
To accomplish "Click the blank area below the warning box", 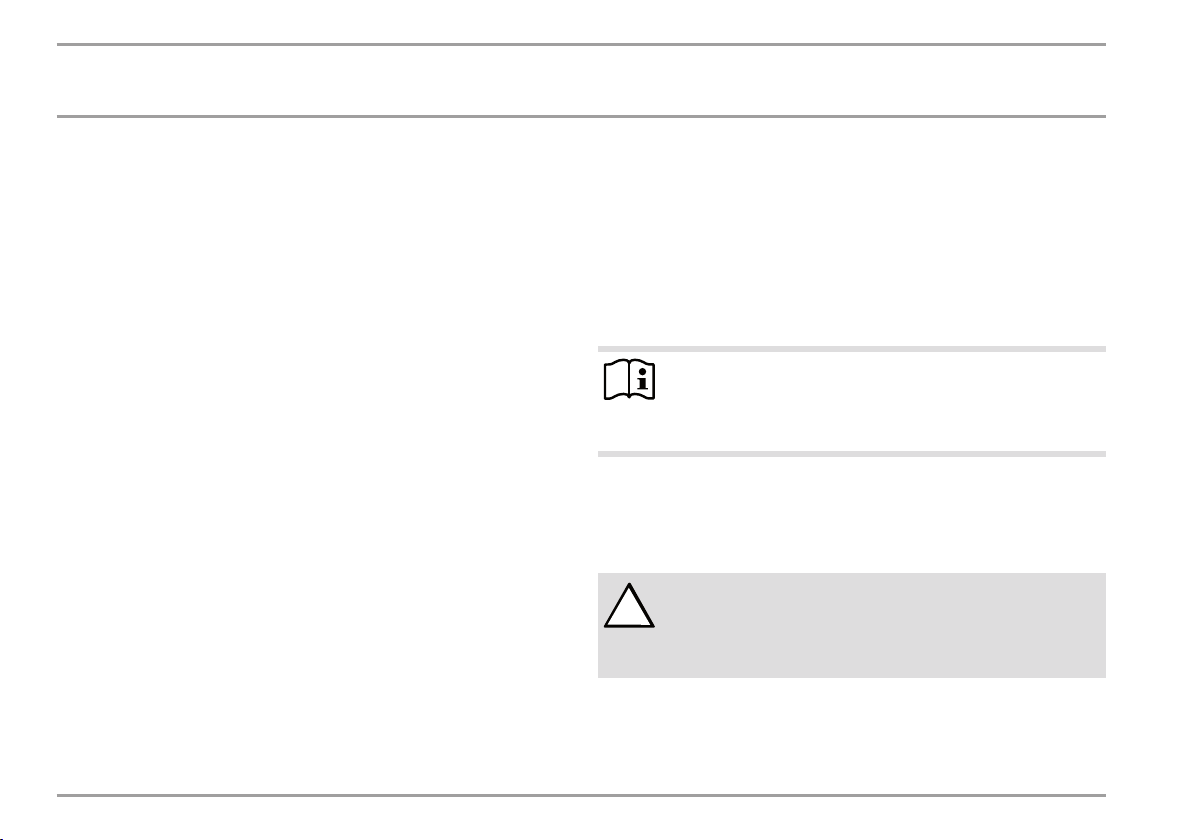I will 851,734.
